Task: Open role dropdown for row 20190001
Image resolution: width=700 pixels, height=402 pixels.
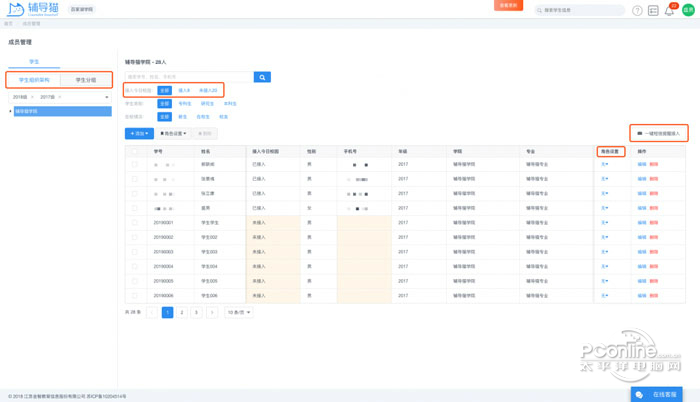Action: pyautogui.click(x=604, y=222)
